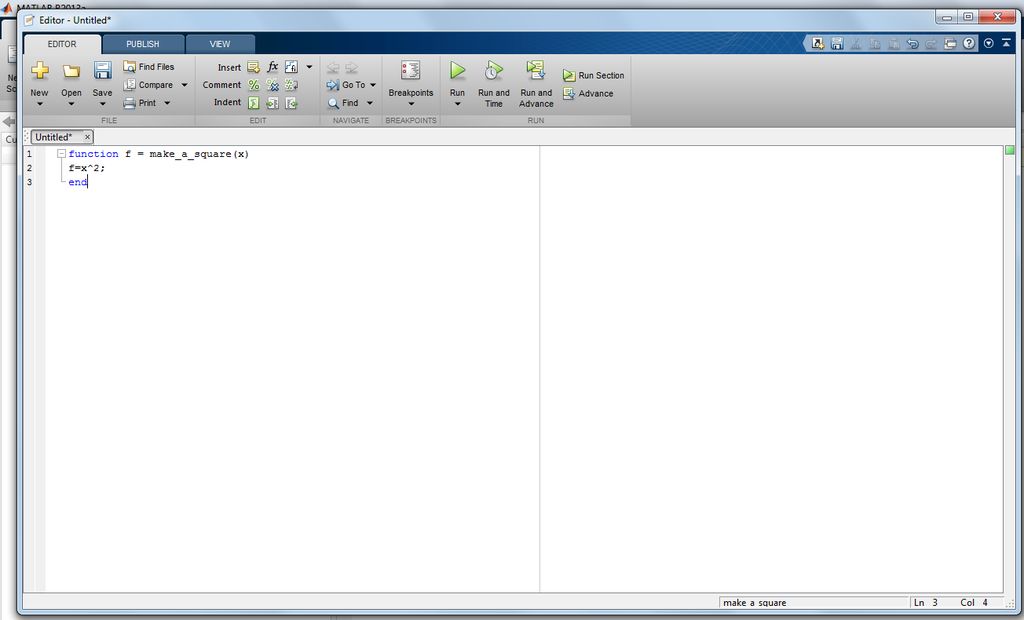Open the Go To dropdown arrow
This screenshot has width=1024, height=620.
point(373,85)
